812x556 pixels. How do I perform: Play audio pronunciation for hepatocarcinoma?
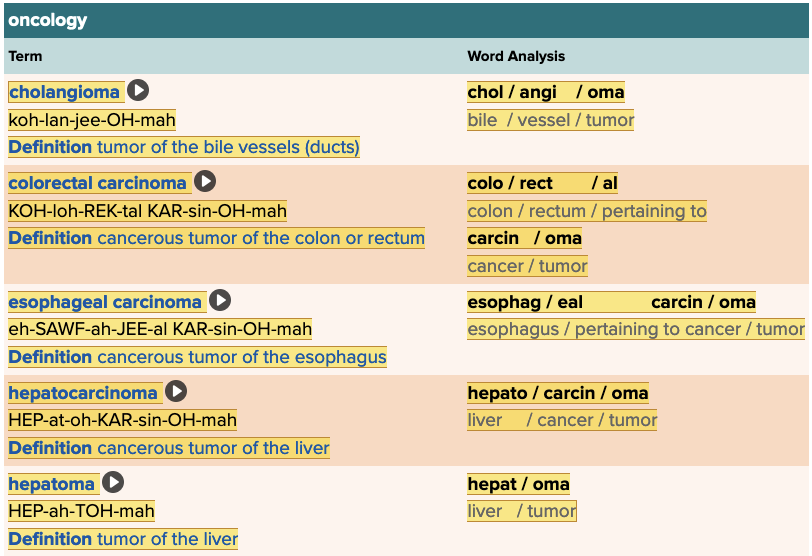point(176,392)
